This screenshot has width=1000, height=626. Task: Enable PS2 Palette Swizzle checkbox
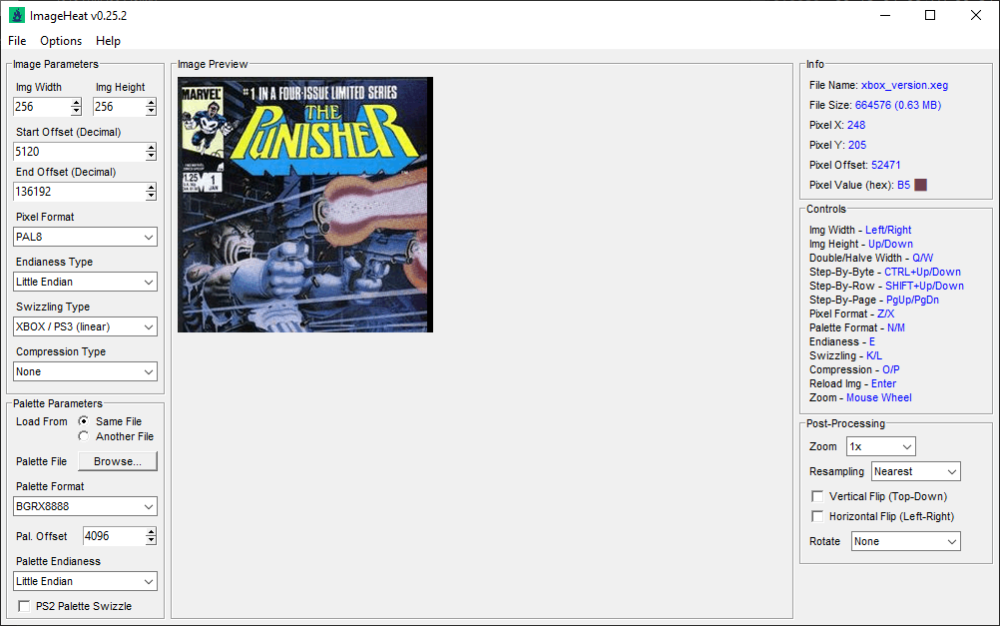(24, 606)
